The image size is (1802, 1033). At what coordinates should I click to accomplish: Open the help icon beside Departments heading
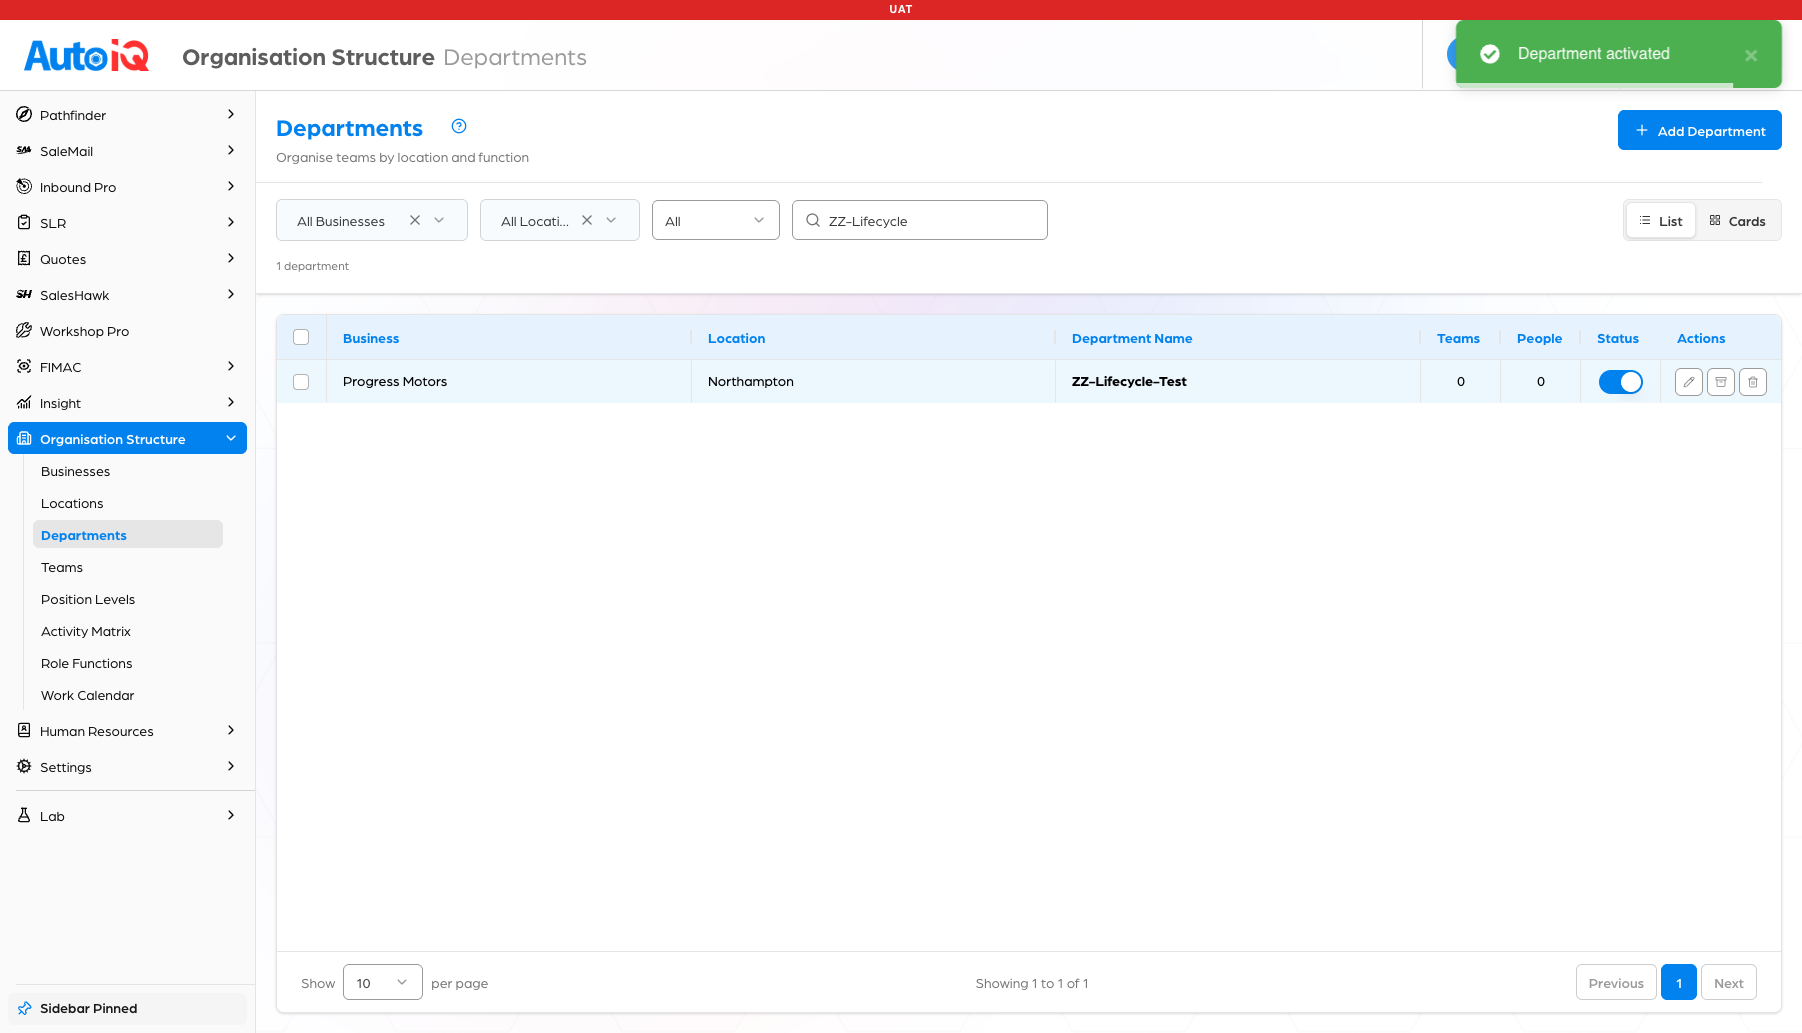tap(459, 126)
